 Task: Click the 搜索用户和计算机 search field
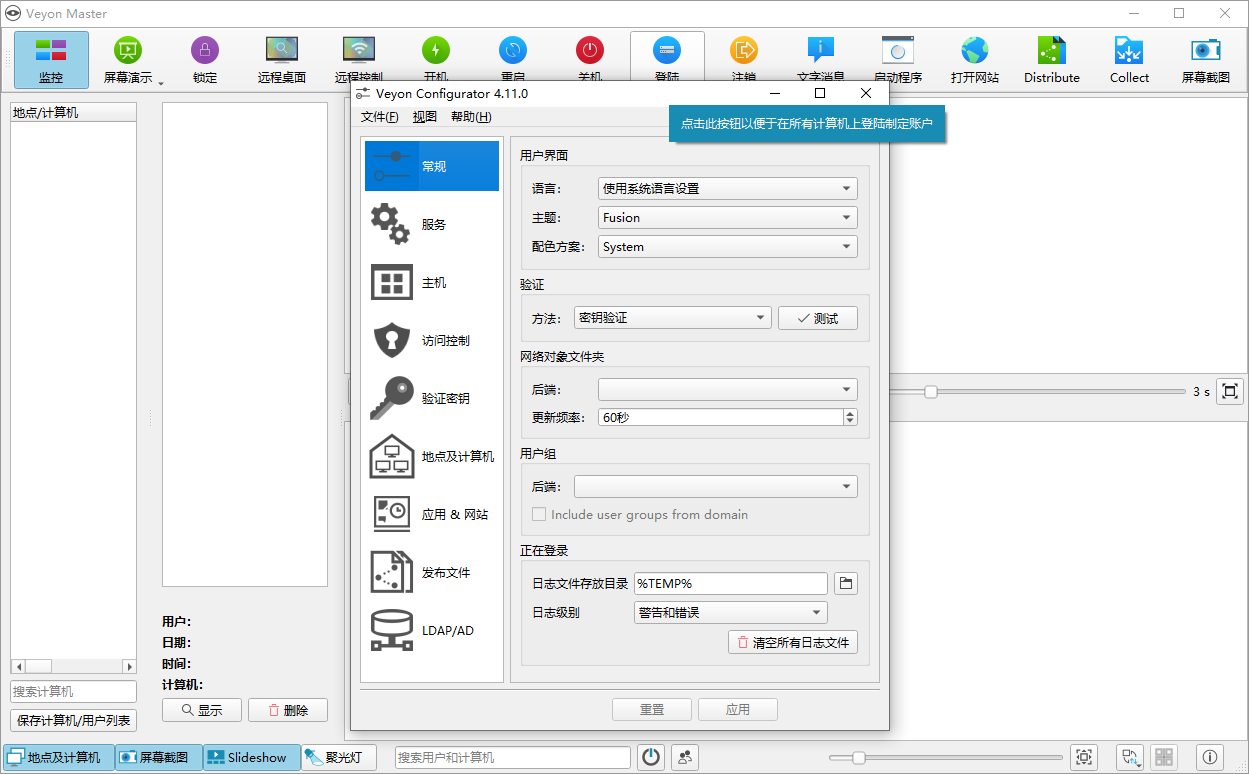coord(513,757)
